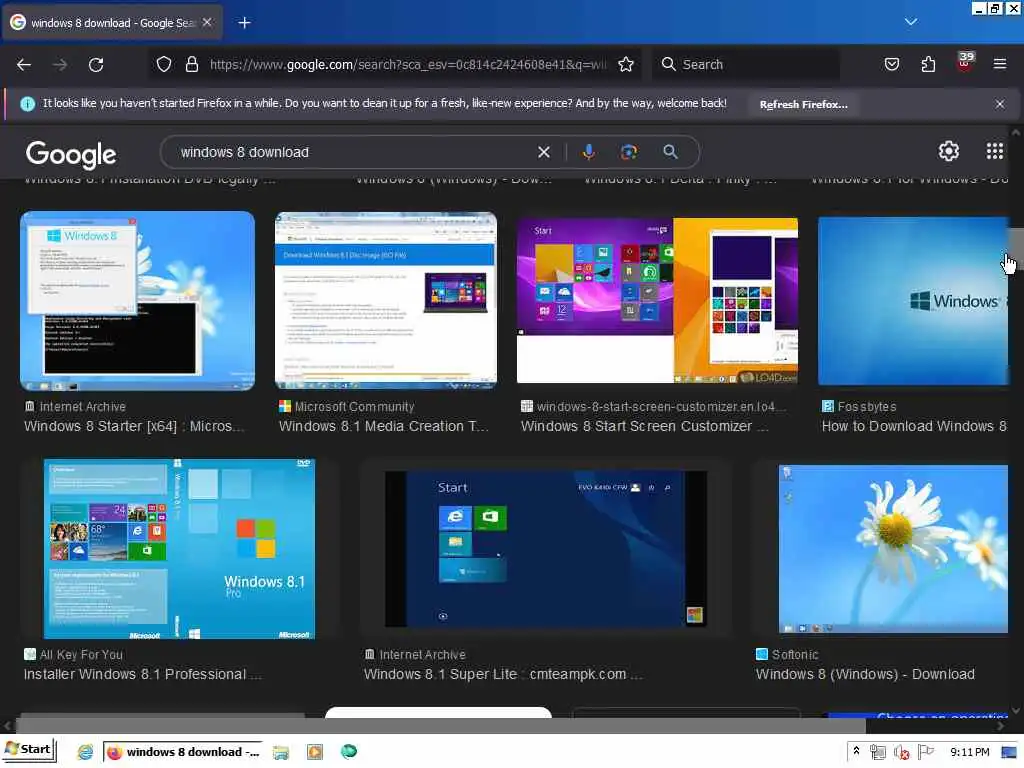Click the site security padlock icon
Screen dimensions: 1024x768
(x=191, y=64)
